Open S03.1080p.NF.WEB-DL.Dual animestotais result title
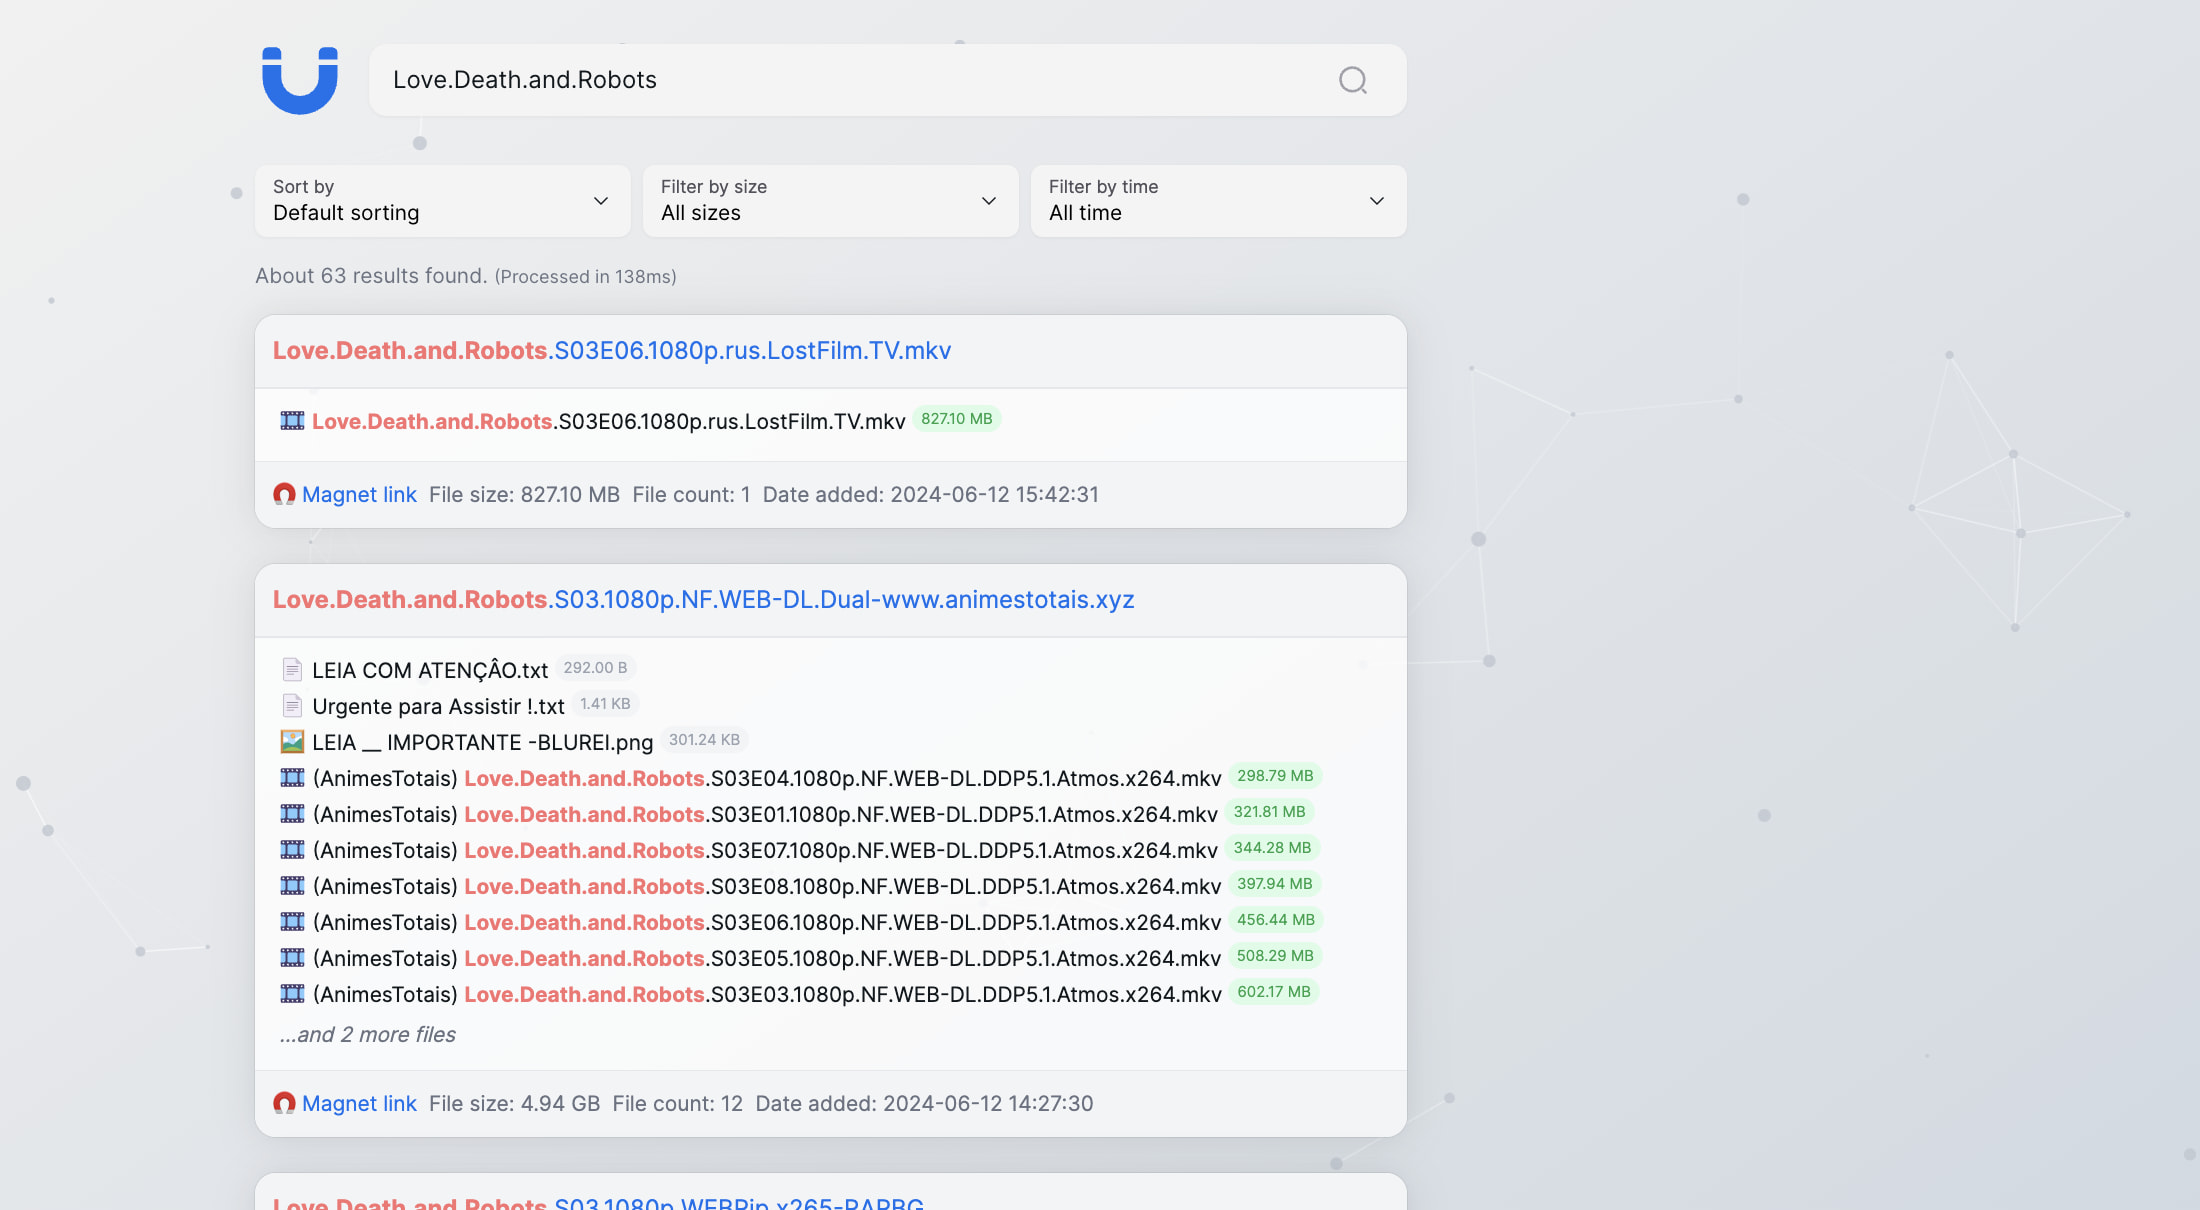This screenshot has height=1210, width=2200. point(704,600)
